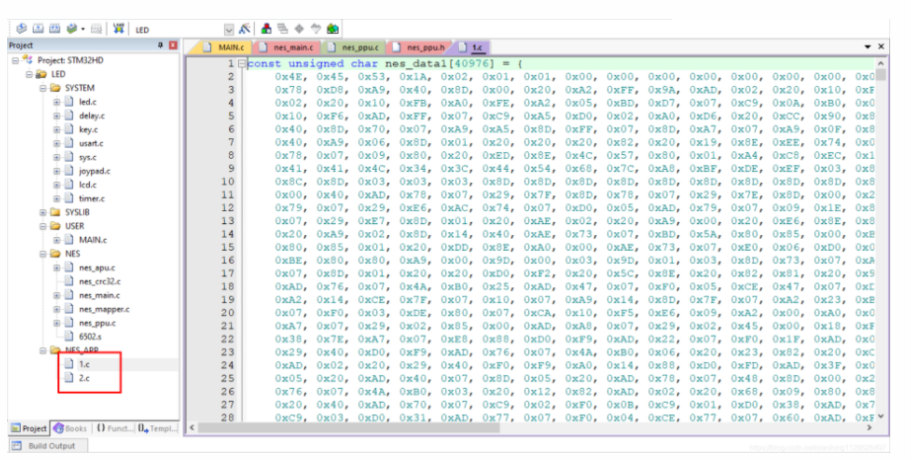The image size is (911, 460).
Task: Select sys.c in project tree
Action: (88, 157)
